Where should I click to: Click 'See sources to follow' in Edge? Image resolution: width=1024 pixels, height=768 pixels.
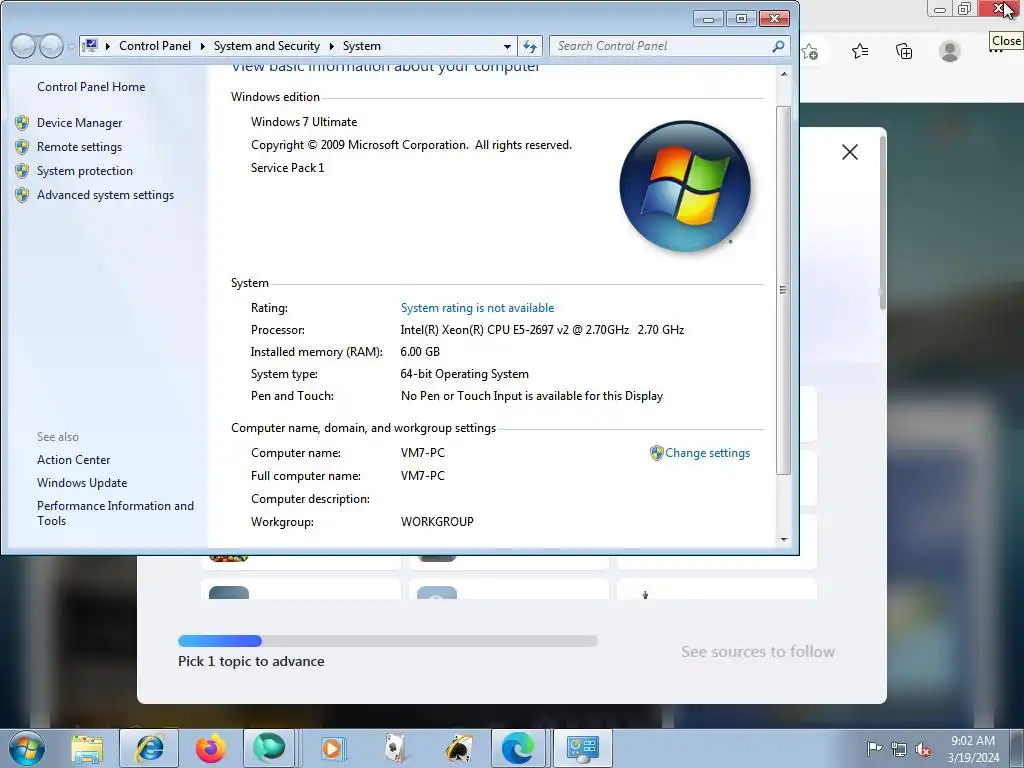tap(758, 651)
